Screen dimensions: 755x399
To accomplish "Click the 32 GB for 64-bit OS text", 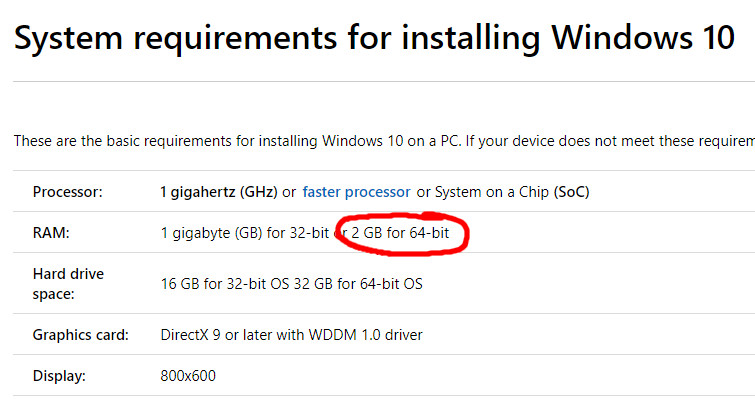I will coord(358,284).
